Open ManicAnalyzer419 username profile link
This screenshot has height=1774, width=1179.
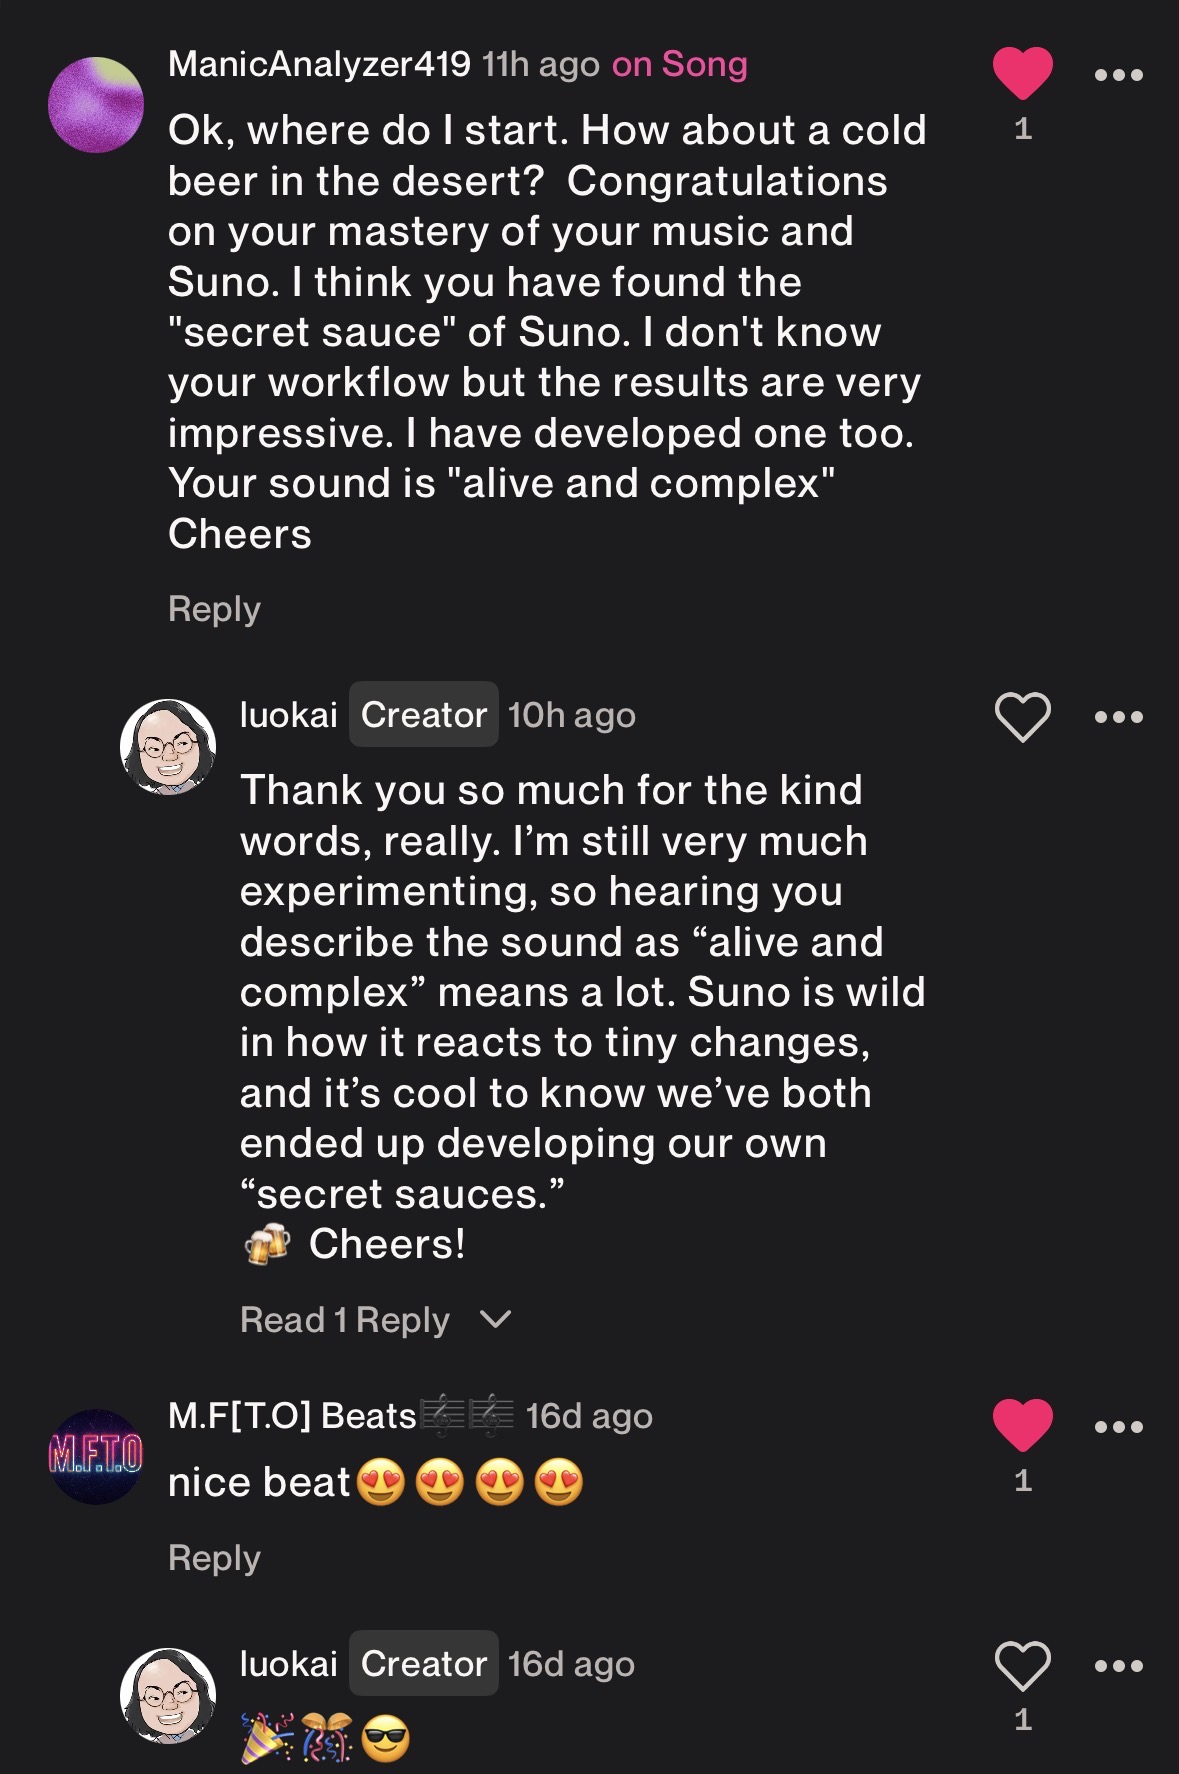coord(319,65)
